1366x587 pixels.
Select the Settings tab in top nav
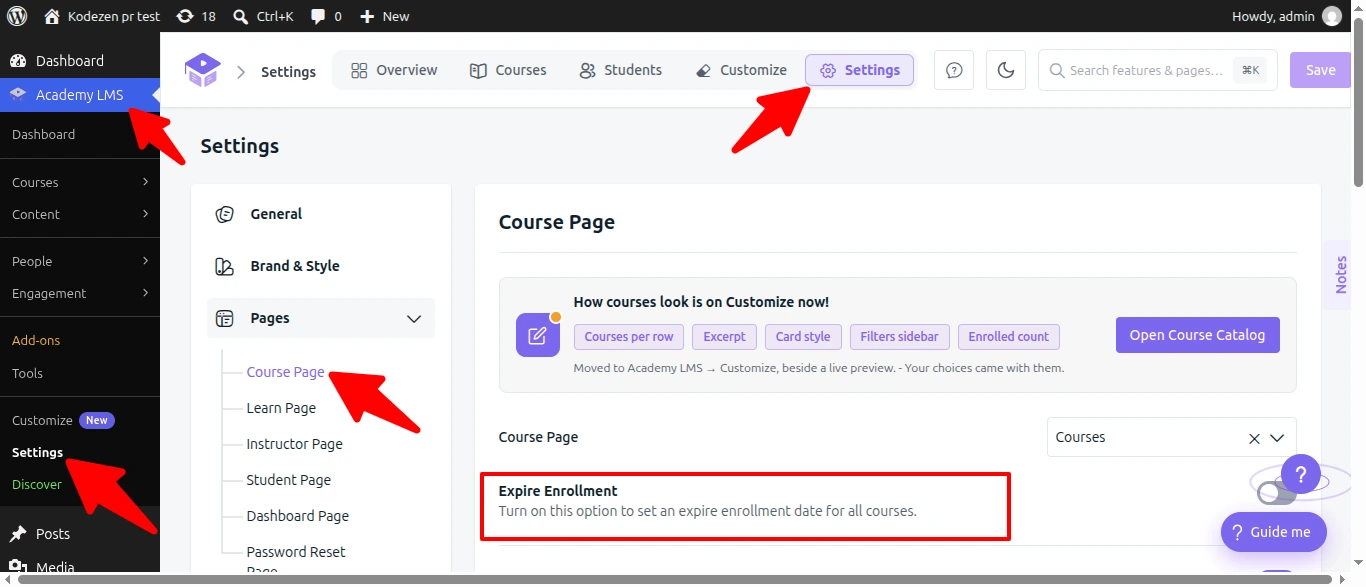point(860,70)
